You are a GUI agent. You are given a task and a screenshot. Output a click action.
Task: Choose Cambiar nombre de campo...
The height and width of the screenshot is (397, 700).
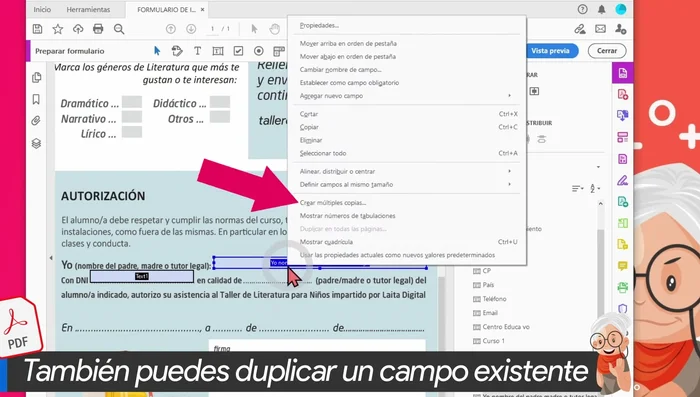tap(341, 70)
